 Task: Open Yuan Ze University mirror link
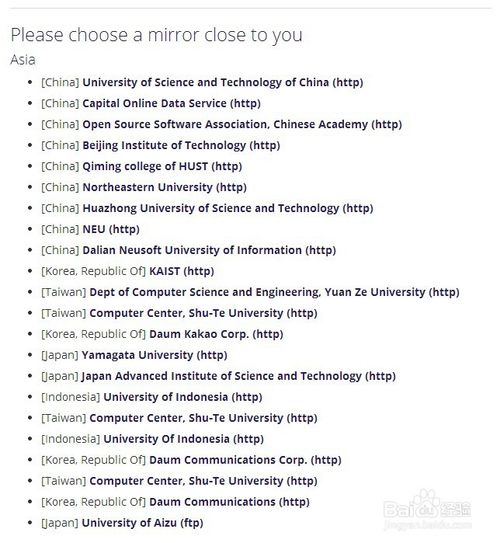coord(274,292)
